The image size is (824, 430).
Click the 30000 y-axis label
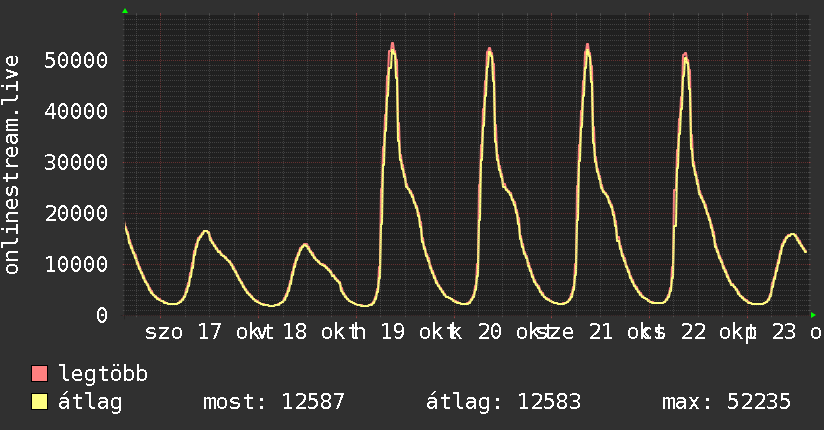[76, 162]
